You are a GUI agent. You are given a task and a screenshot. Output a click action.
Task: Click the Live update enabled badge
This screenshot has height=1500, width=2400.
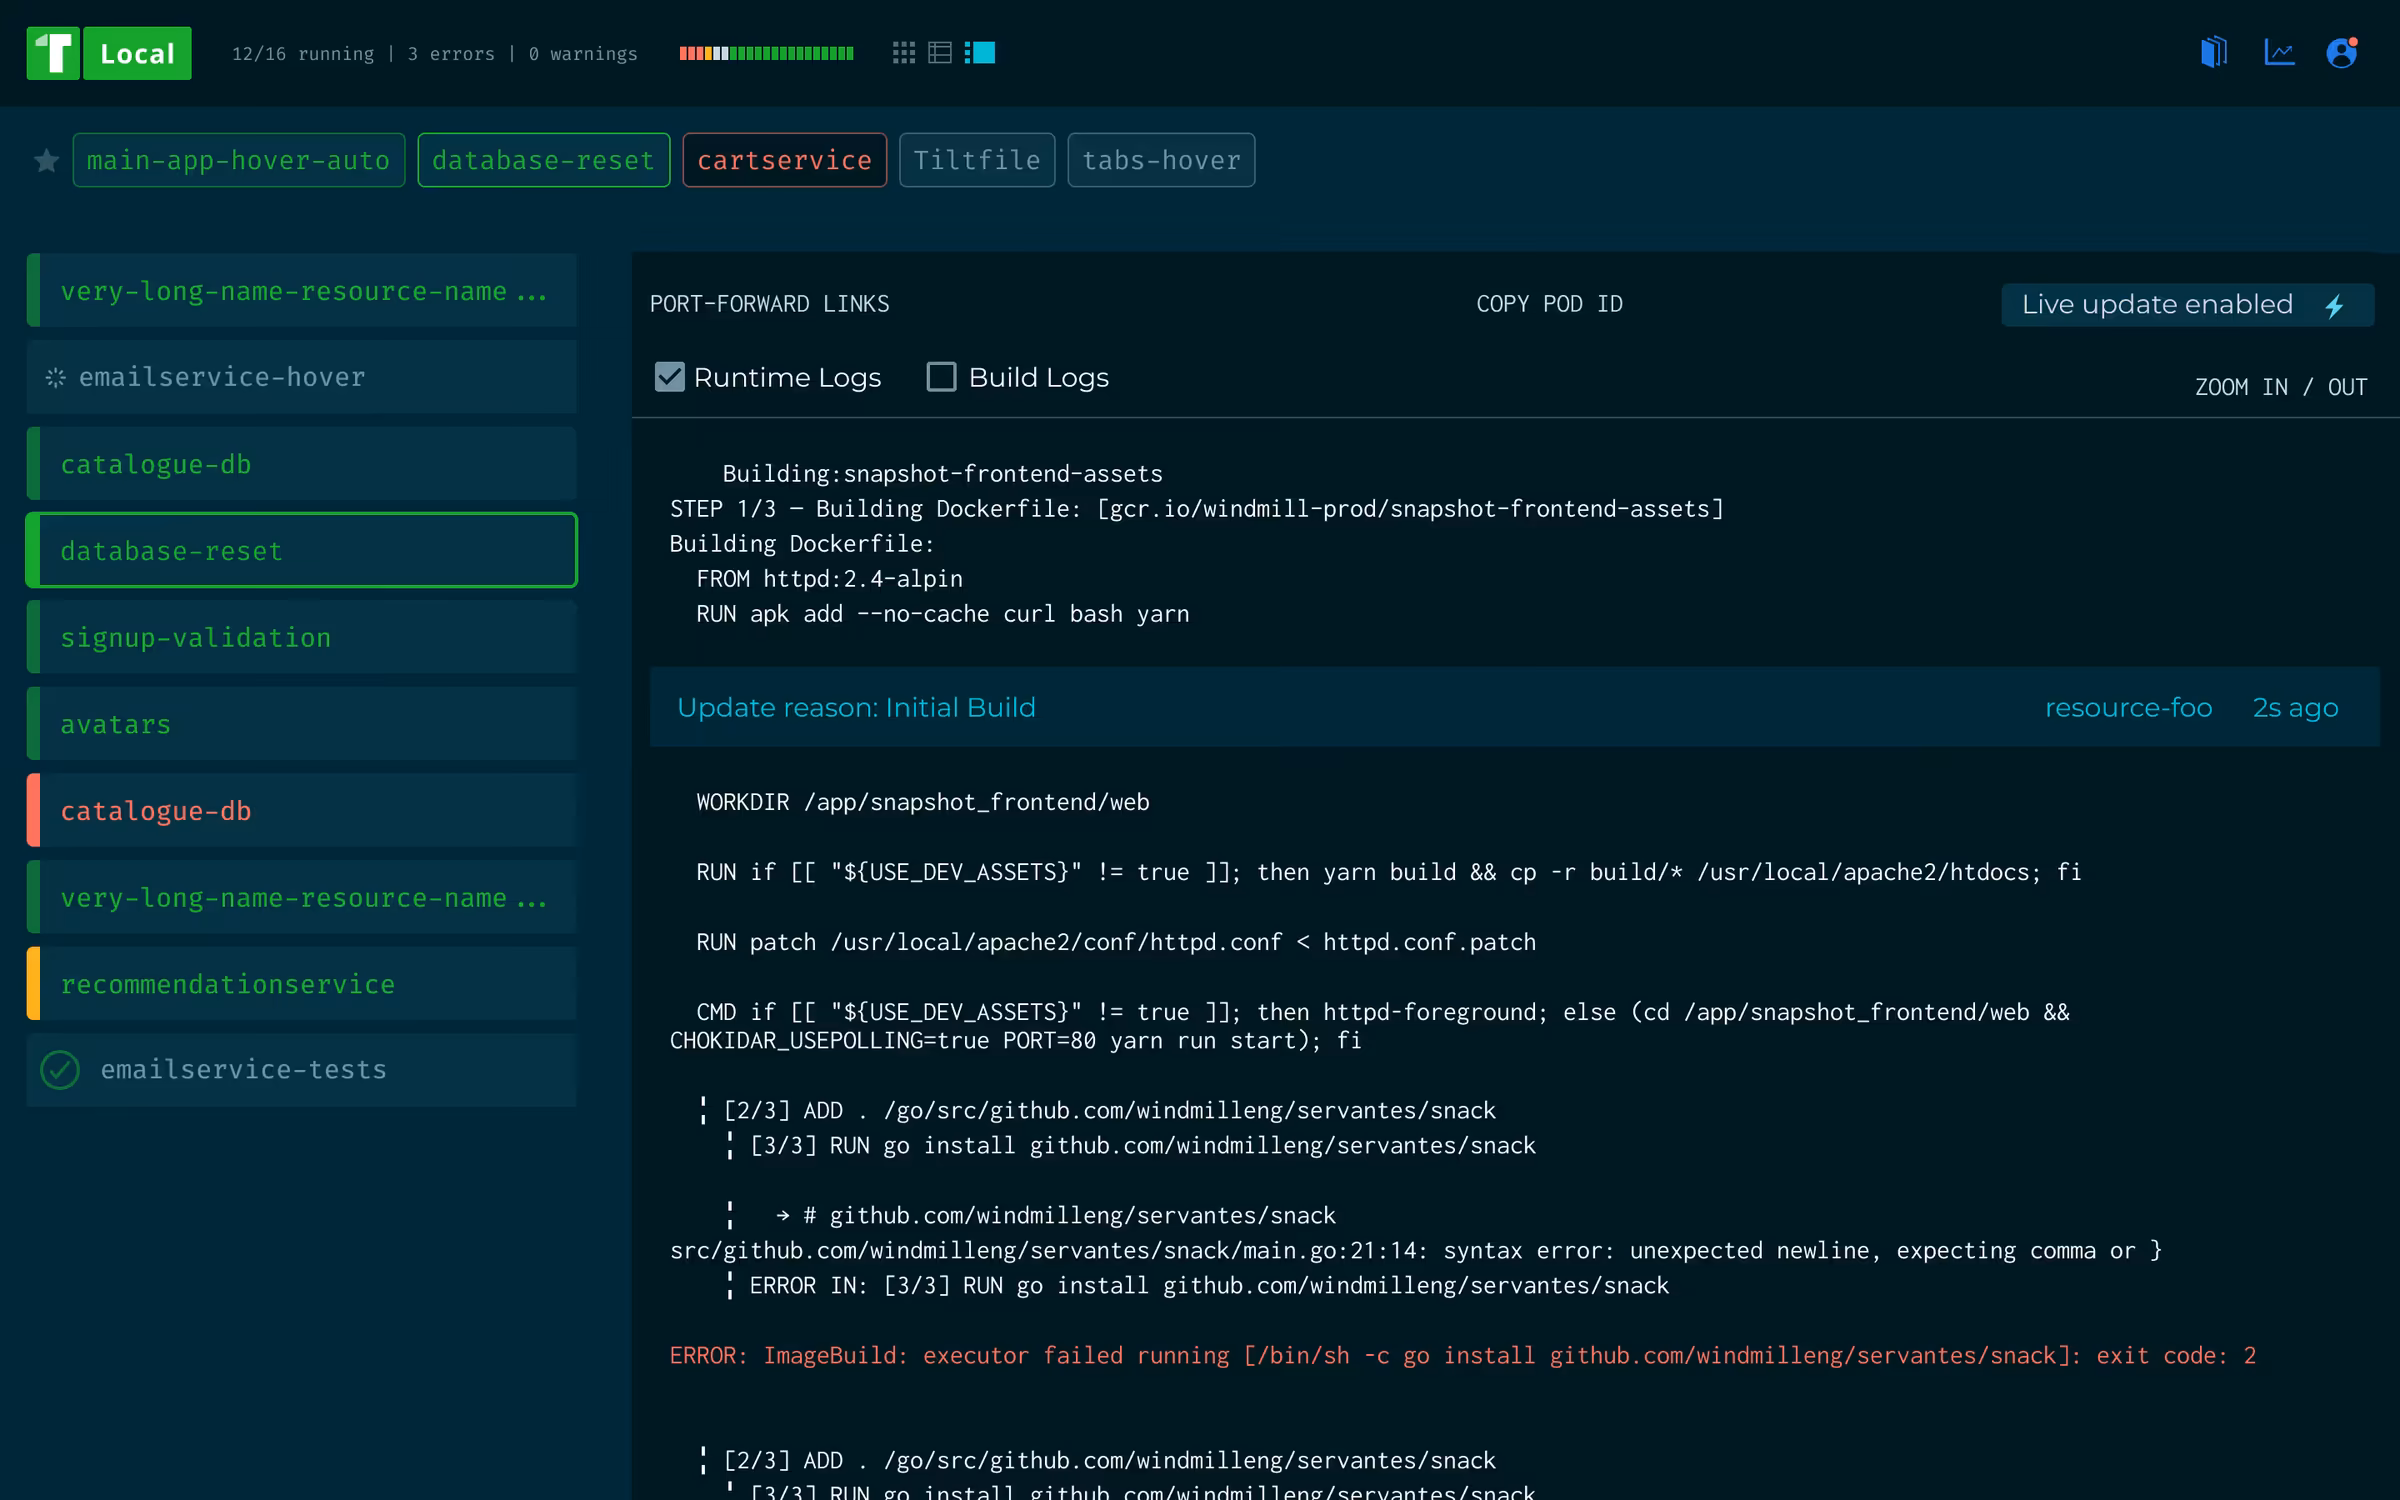click(2187, 305)
